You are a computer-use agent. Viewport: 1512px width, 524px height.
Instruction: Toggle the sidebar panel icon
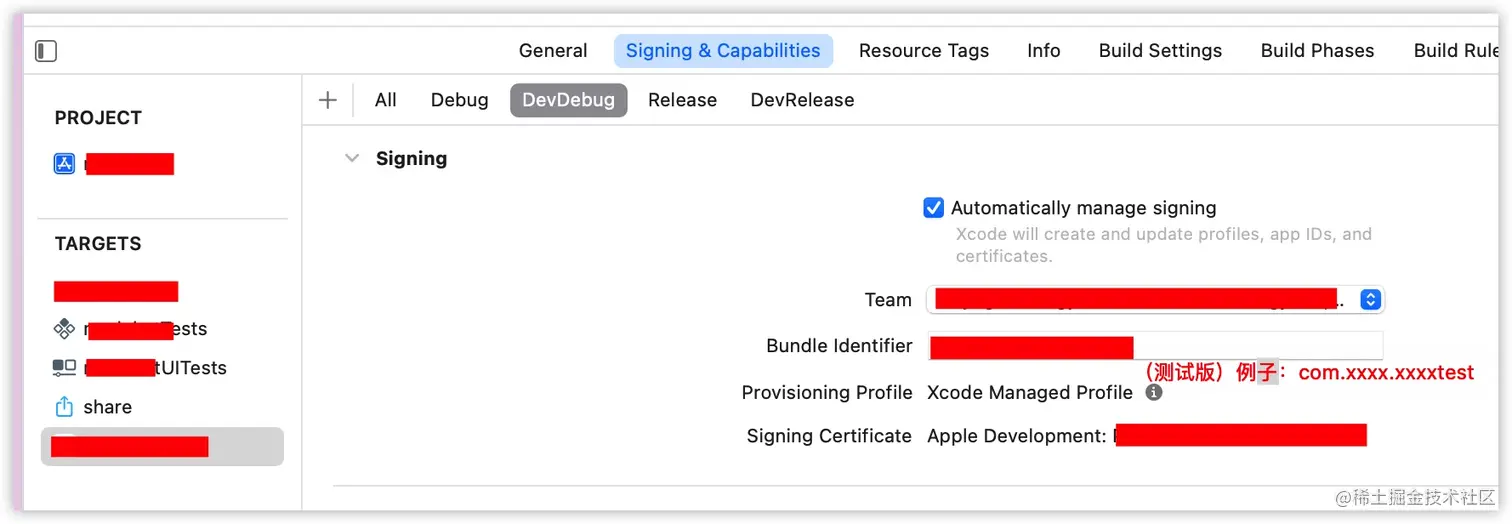pyautogui.click(x=46, y=51)
